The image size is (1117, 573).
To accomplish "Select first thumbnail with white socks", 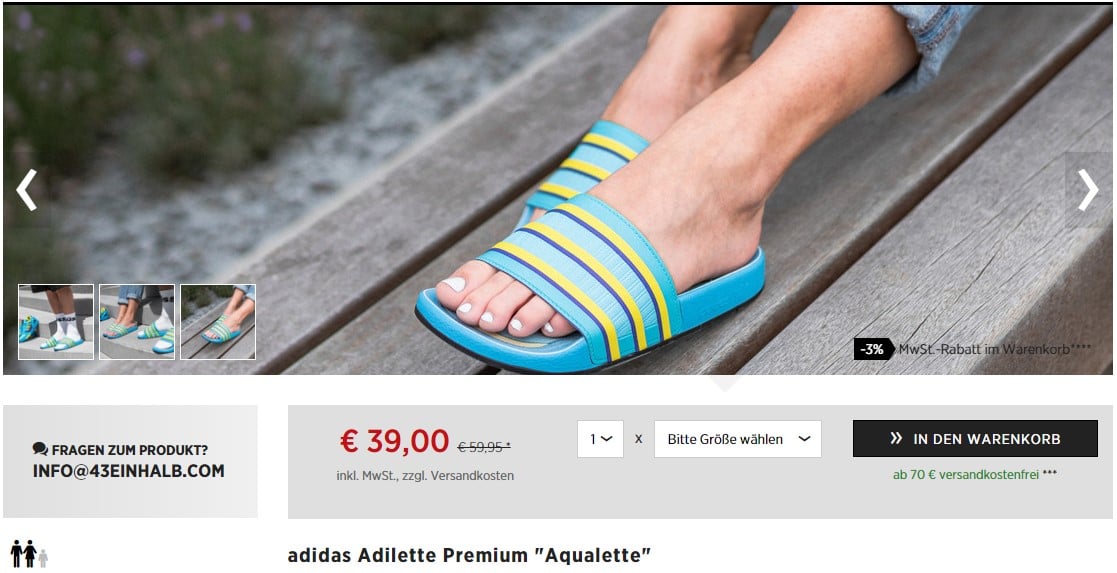I will pyautogui.click(x=56, y=322).
